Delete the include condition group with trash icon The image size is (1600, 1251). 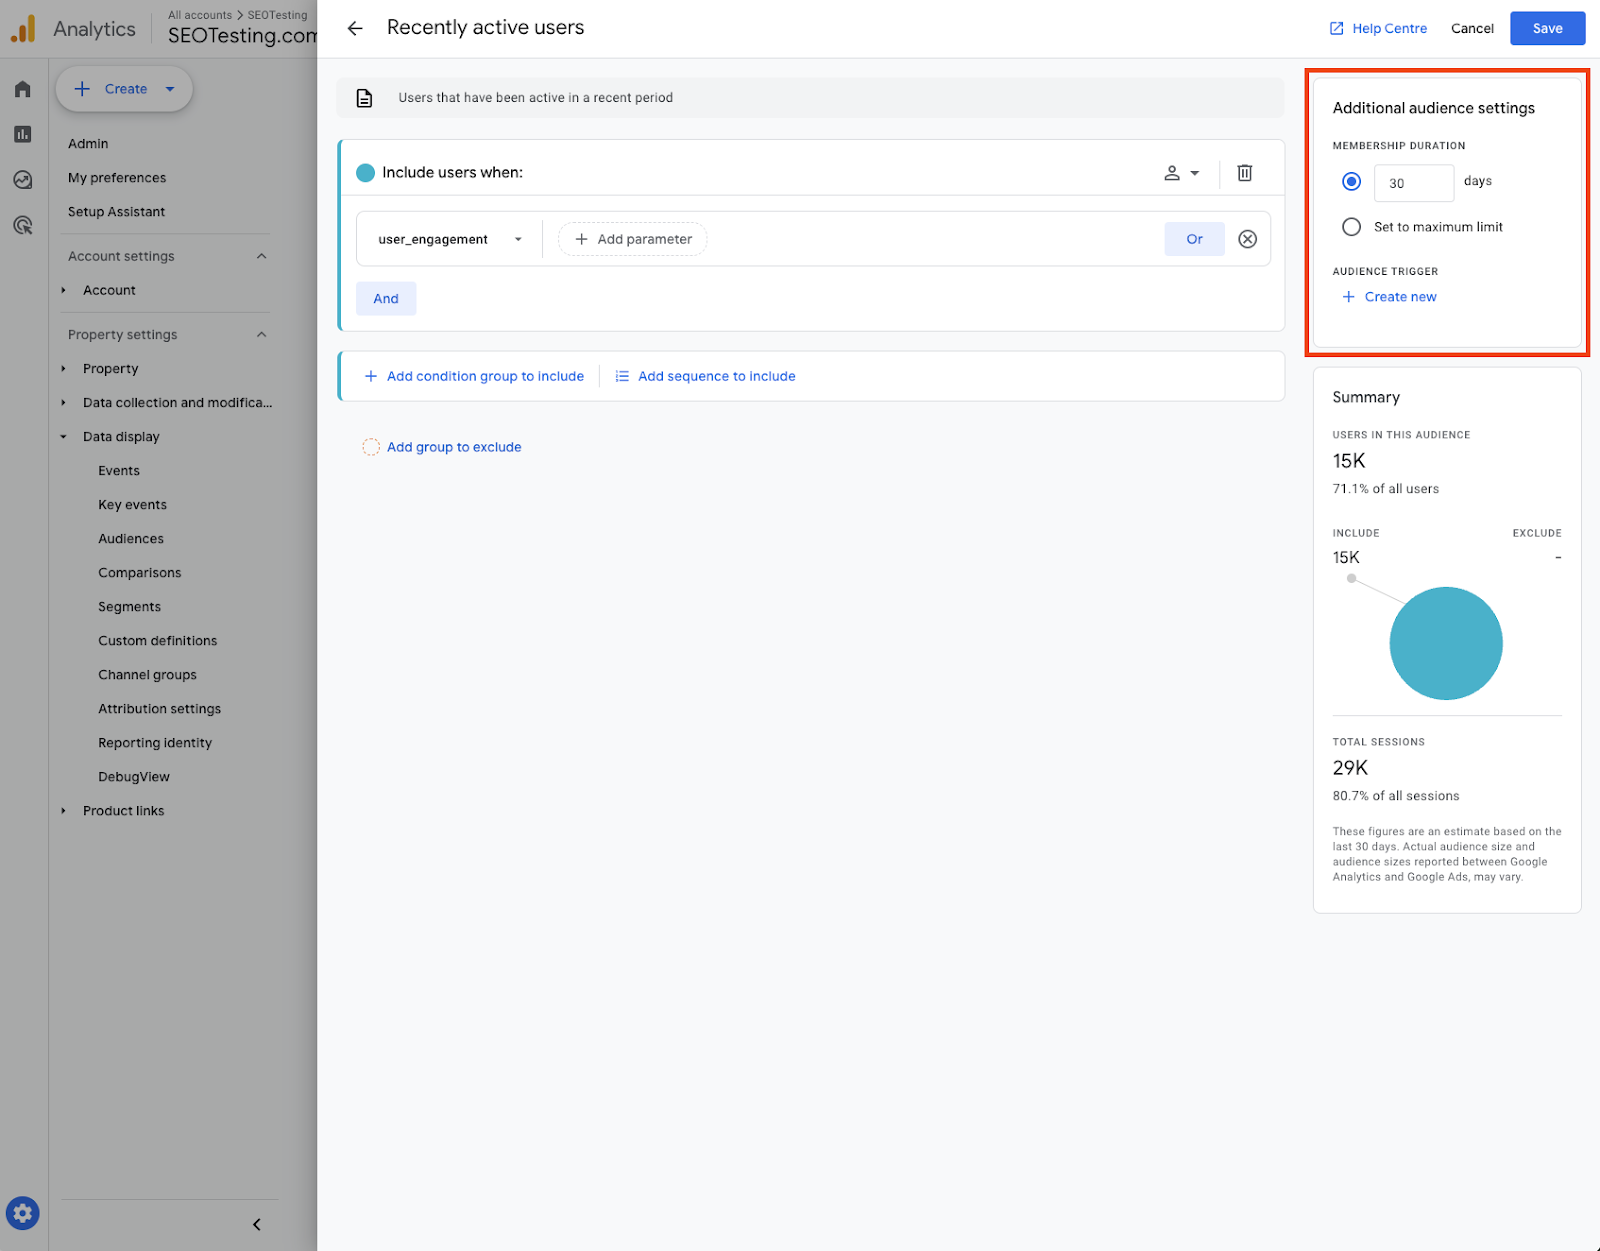[x=1244, y=173]
